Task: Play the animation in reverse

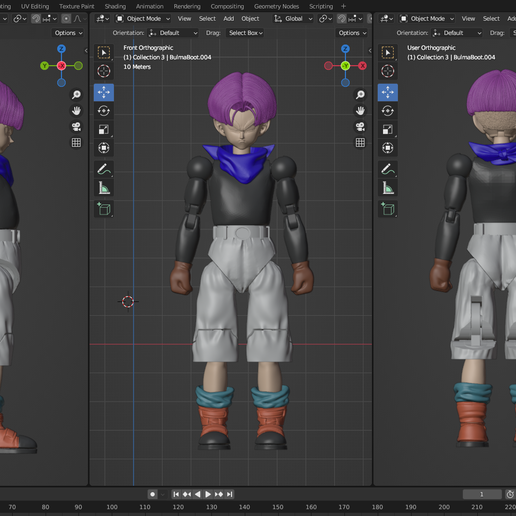Action: tap(198, 494)
